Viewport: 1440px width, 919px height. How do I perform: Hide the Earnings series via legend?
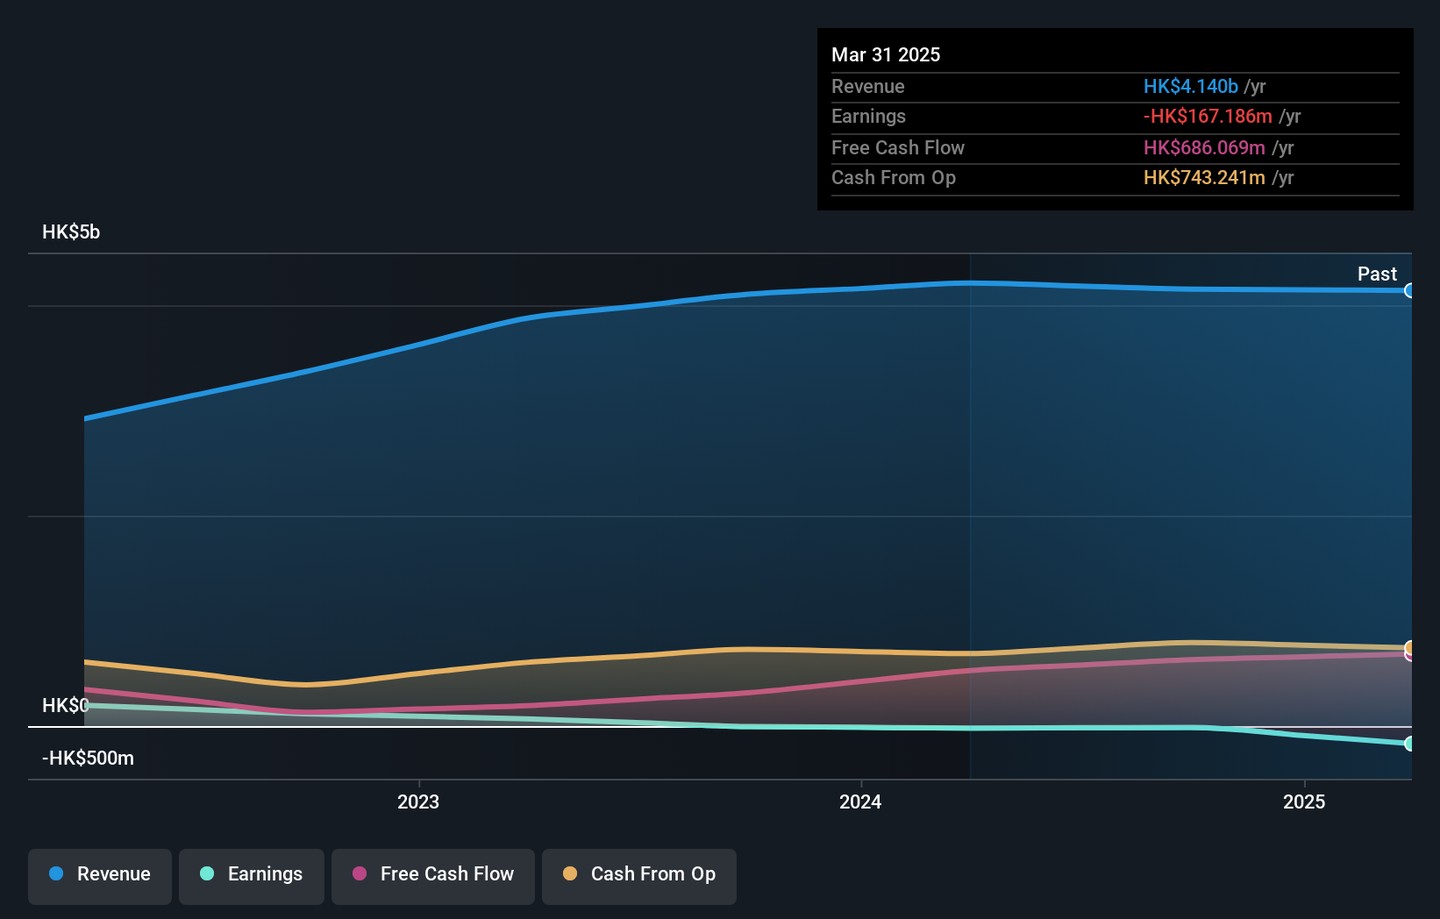(x=251, y=875)
